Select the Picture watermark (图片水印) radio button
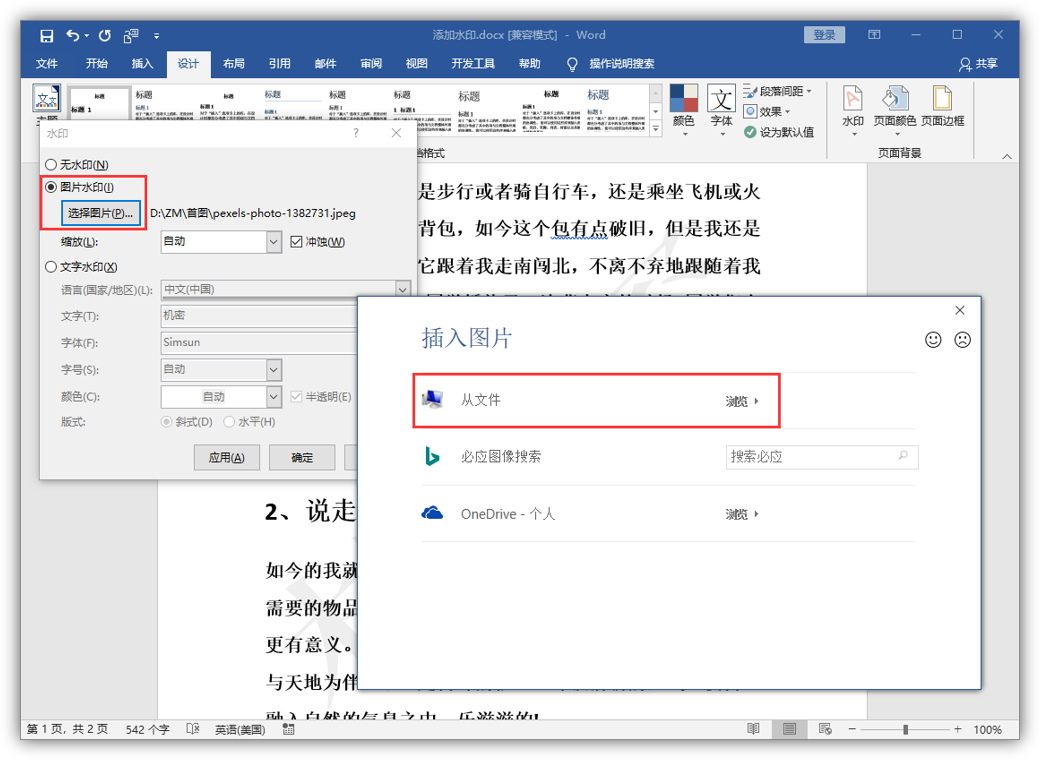1040x760 pixels. (51, 187)
